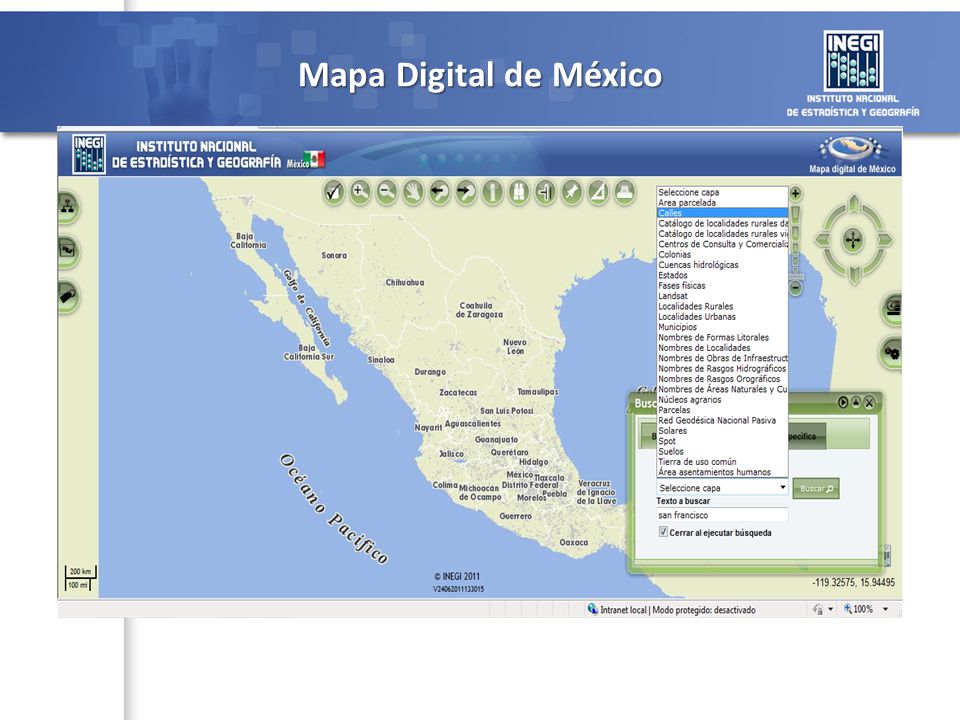This screenshot has width=960, height=720.
Task: Open the binoculars search tool
Action: click(519, 192)
